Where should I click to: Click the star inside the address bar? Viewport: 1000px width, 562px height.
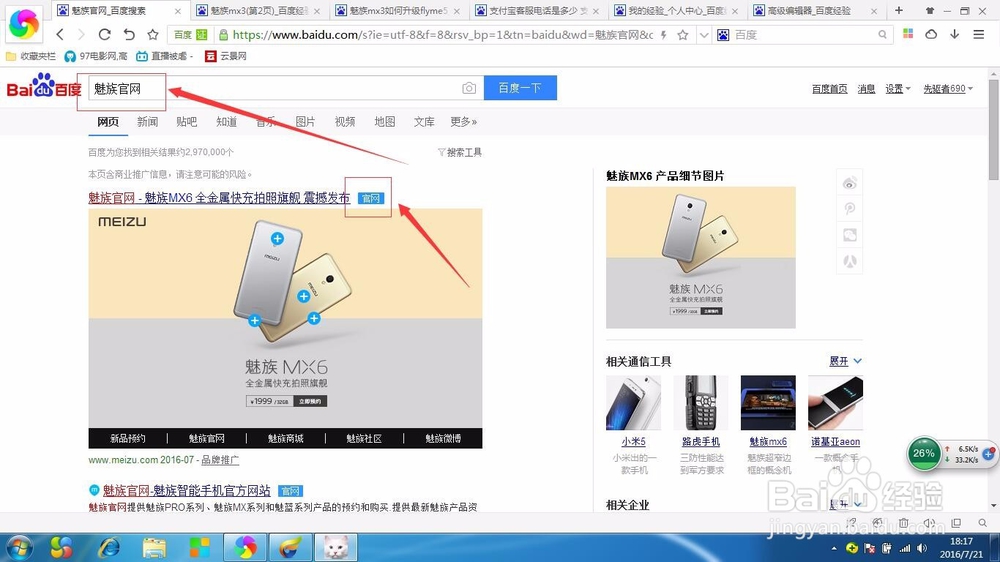[x=682, y=35]
